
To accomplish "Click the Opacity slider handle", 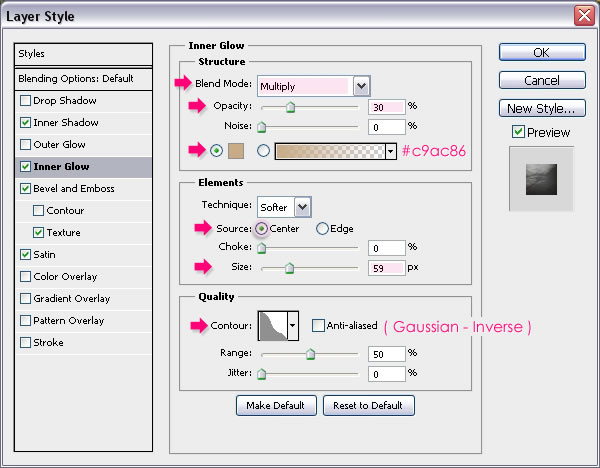I will point(290,107).
